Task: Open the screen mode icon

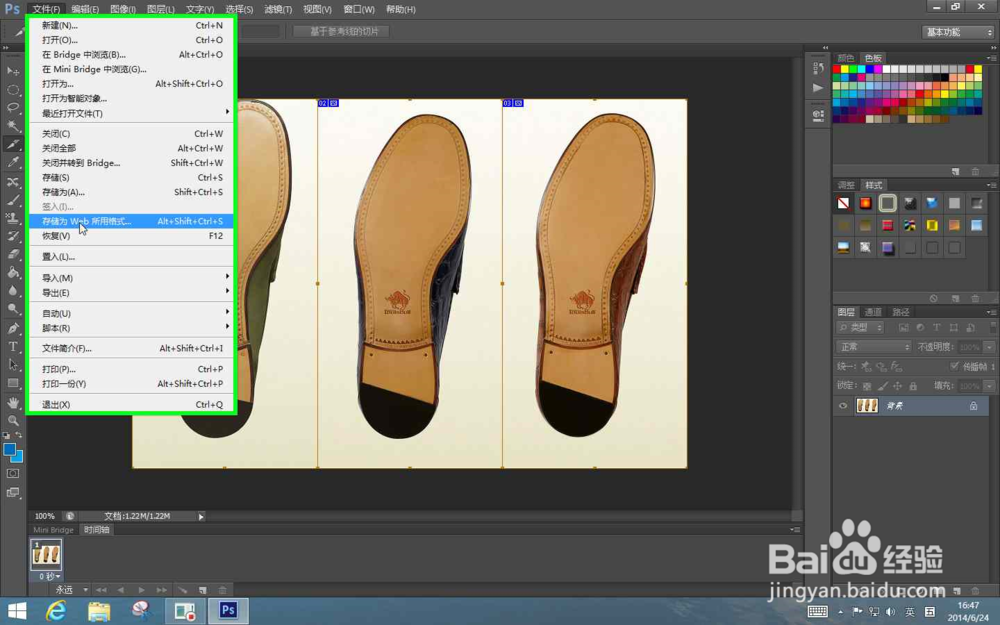Action: pyautogui.click(x=13, y=492)
